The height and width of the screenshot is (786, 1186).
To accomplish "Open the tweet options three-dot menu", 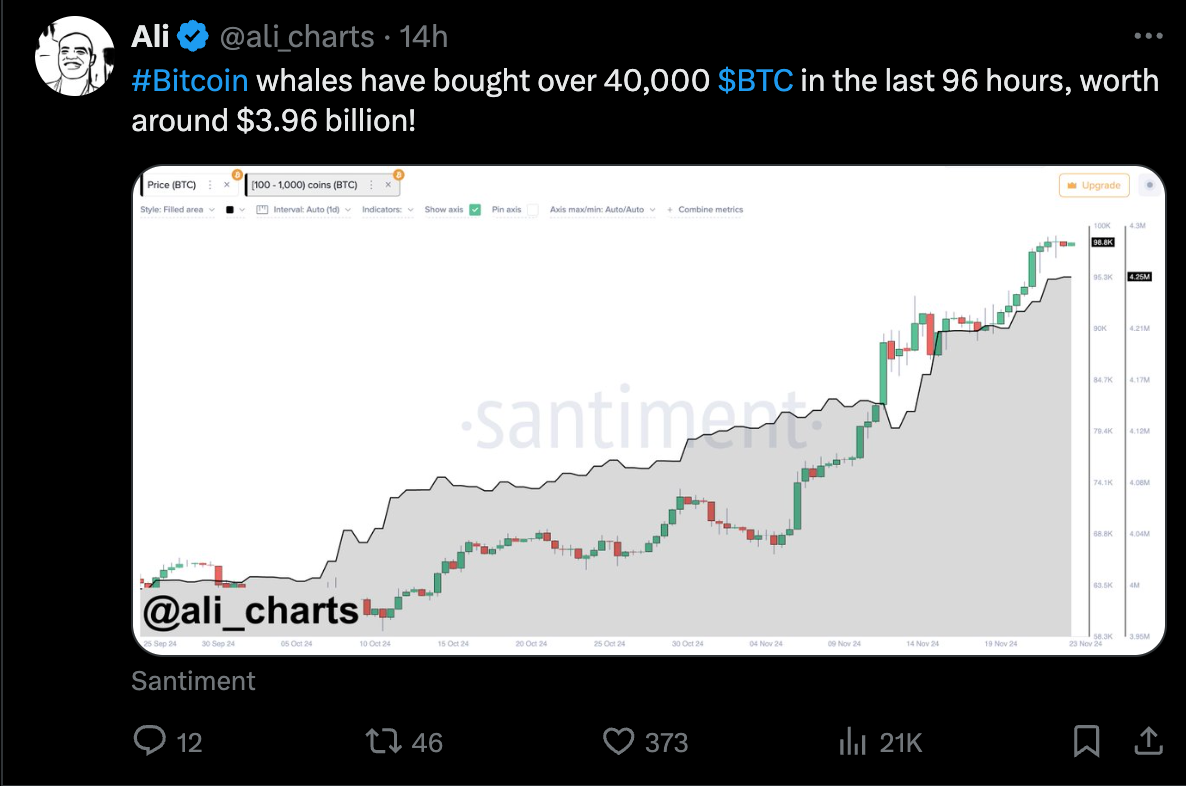I will (1148, 36).
